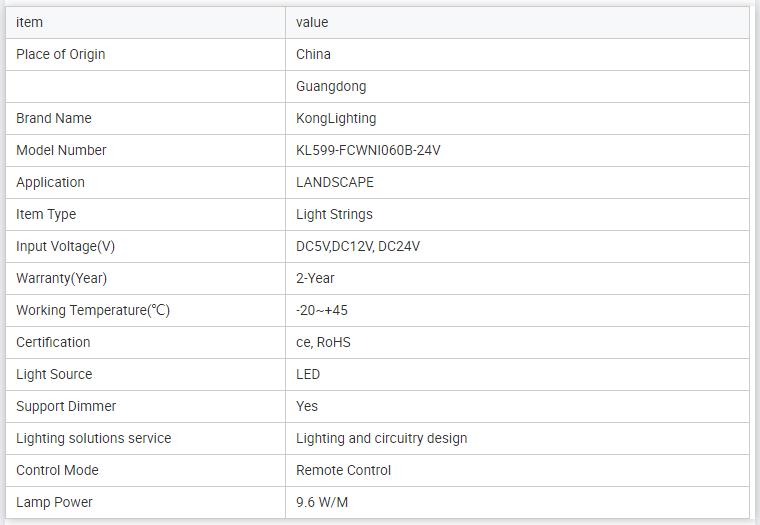Click the 'ce, RoHS' certification value
Viewport: 760px width, 525px height.
pos(323,342)
